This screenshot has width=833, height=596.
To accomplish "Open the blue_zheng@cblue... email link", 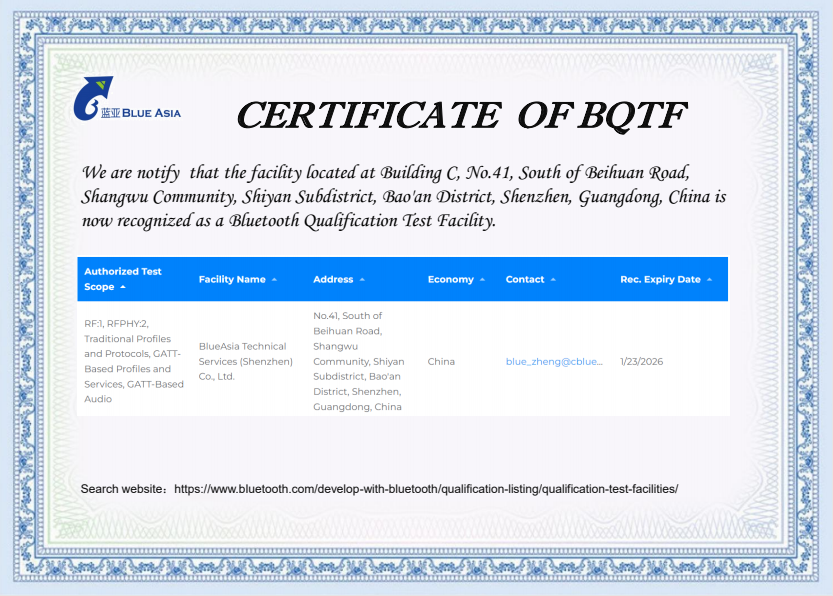I will tap(554, 362).
